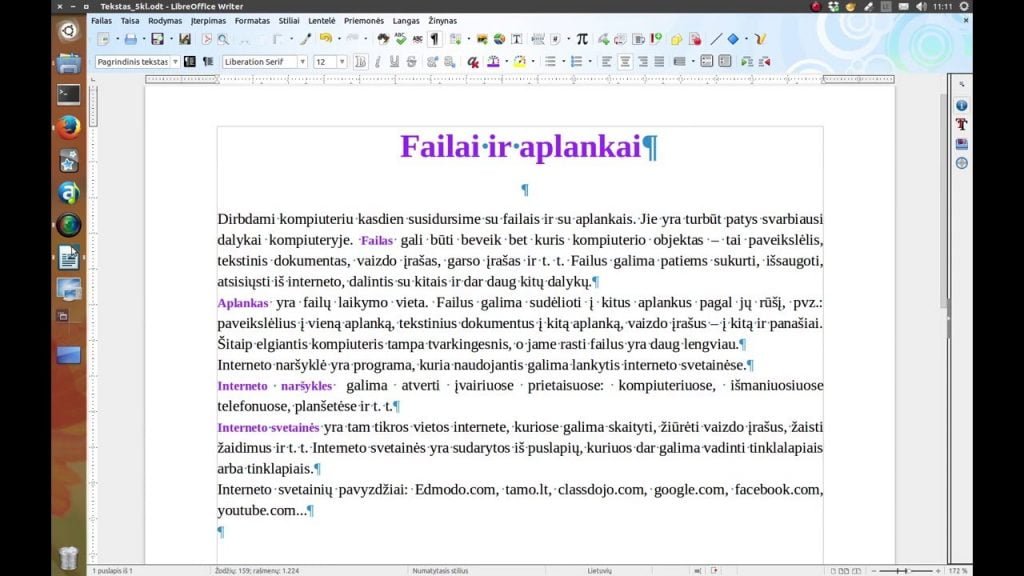Open the Rodymas menu
The width and height of the screenshot is (1024, 576).
pyautogui.click(x=165, y=21)
